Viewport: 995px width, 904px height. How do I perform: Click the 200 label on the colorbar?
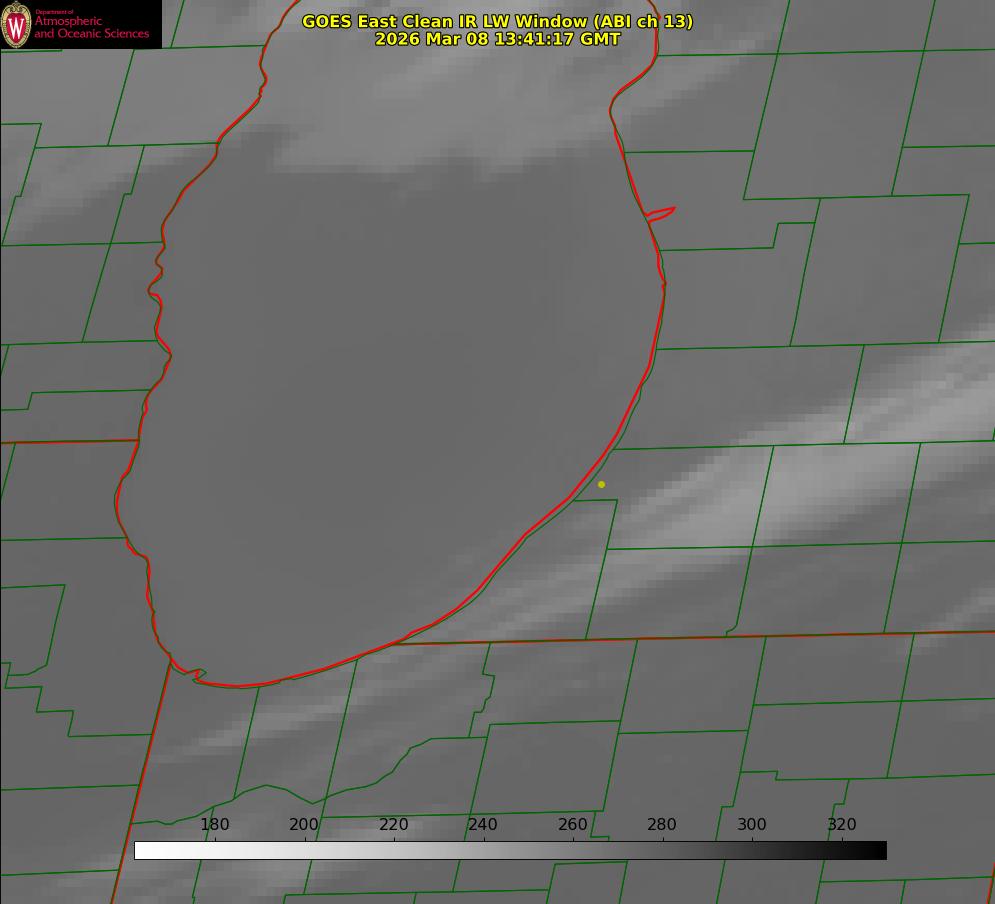pos(304,825)
